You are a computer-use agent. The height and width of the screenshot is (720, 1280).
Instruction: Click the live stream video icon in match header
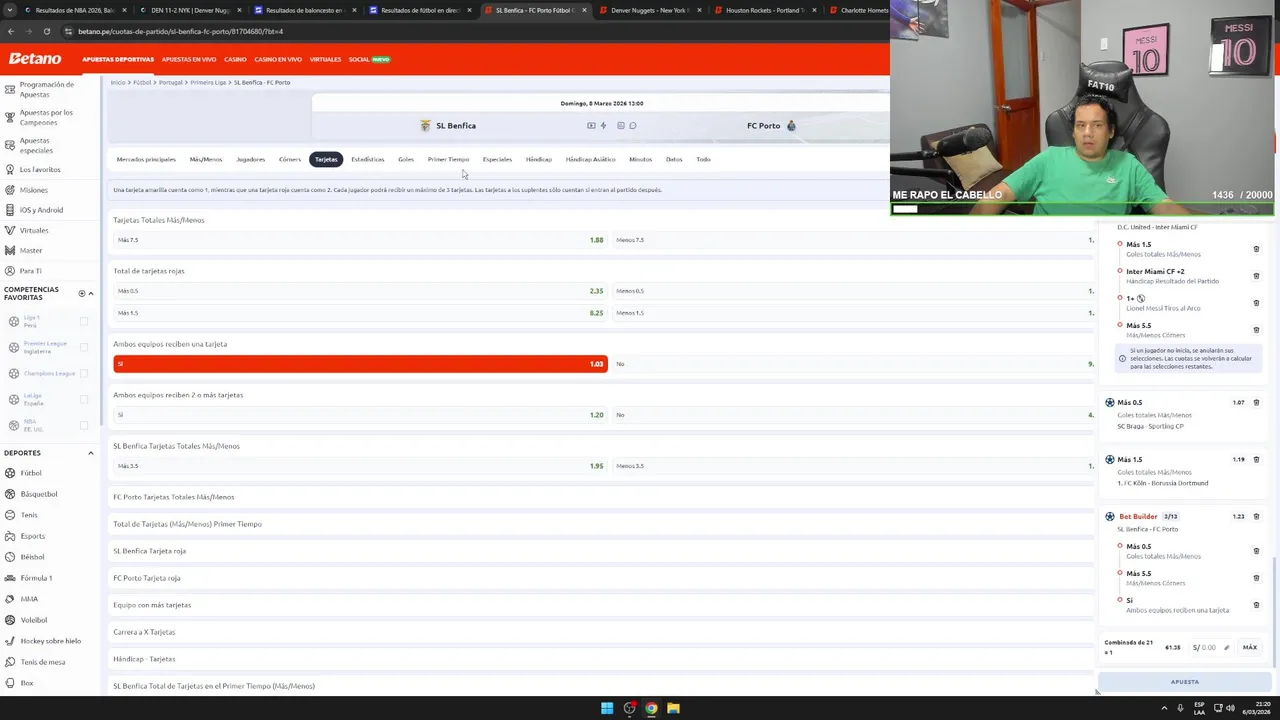coord(591,126)
